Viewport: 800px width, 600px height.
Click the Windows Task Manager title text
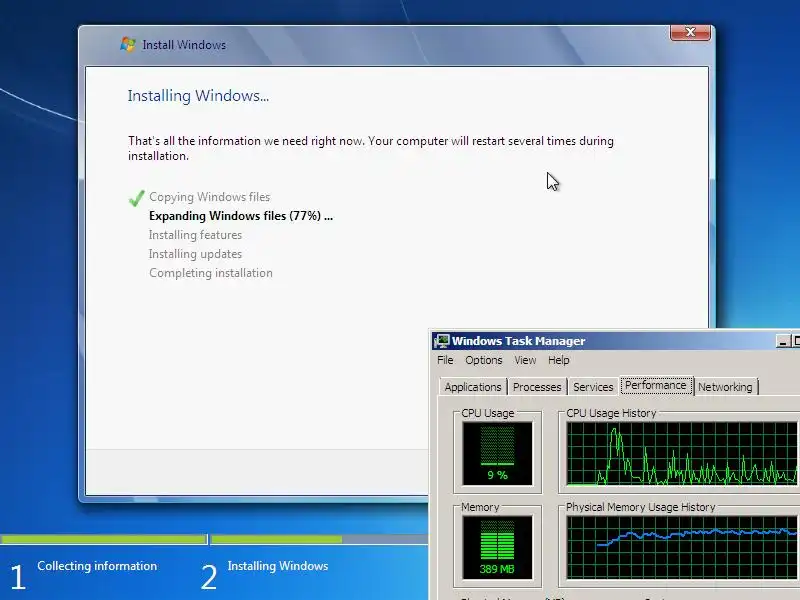tap(518, 341)
